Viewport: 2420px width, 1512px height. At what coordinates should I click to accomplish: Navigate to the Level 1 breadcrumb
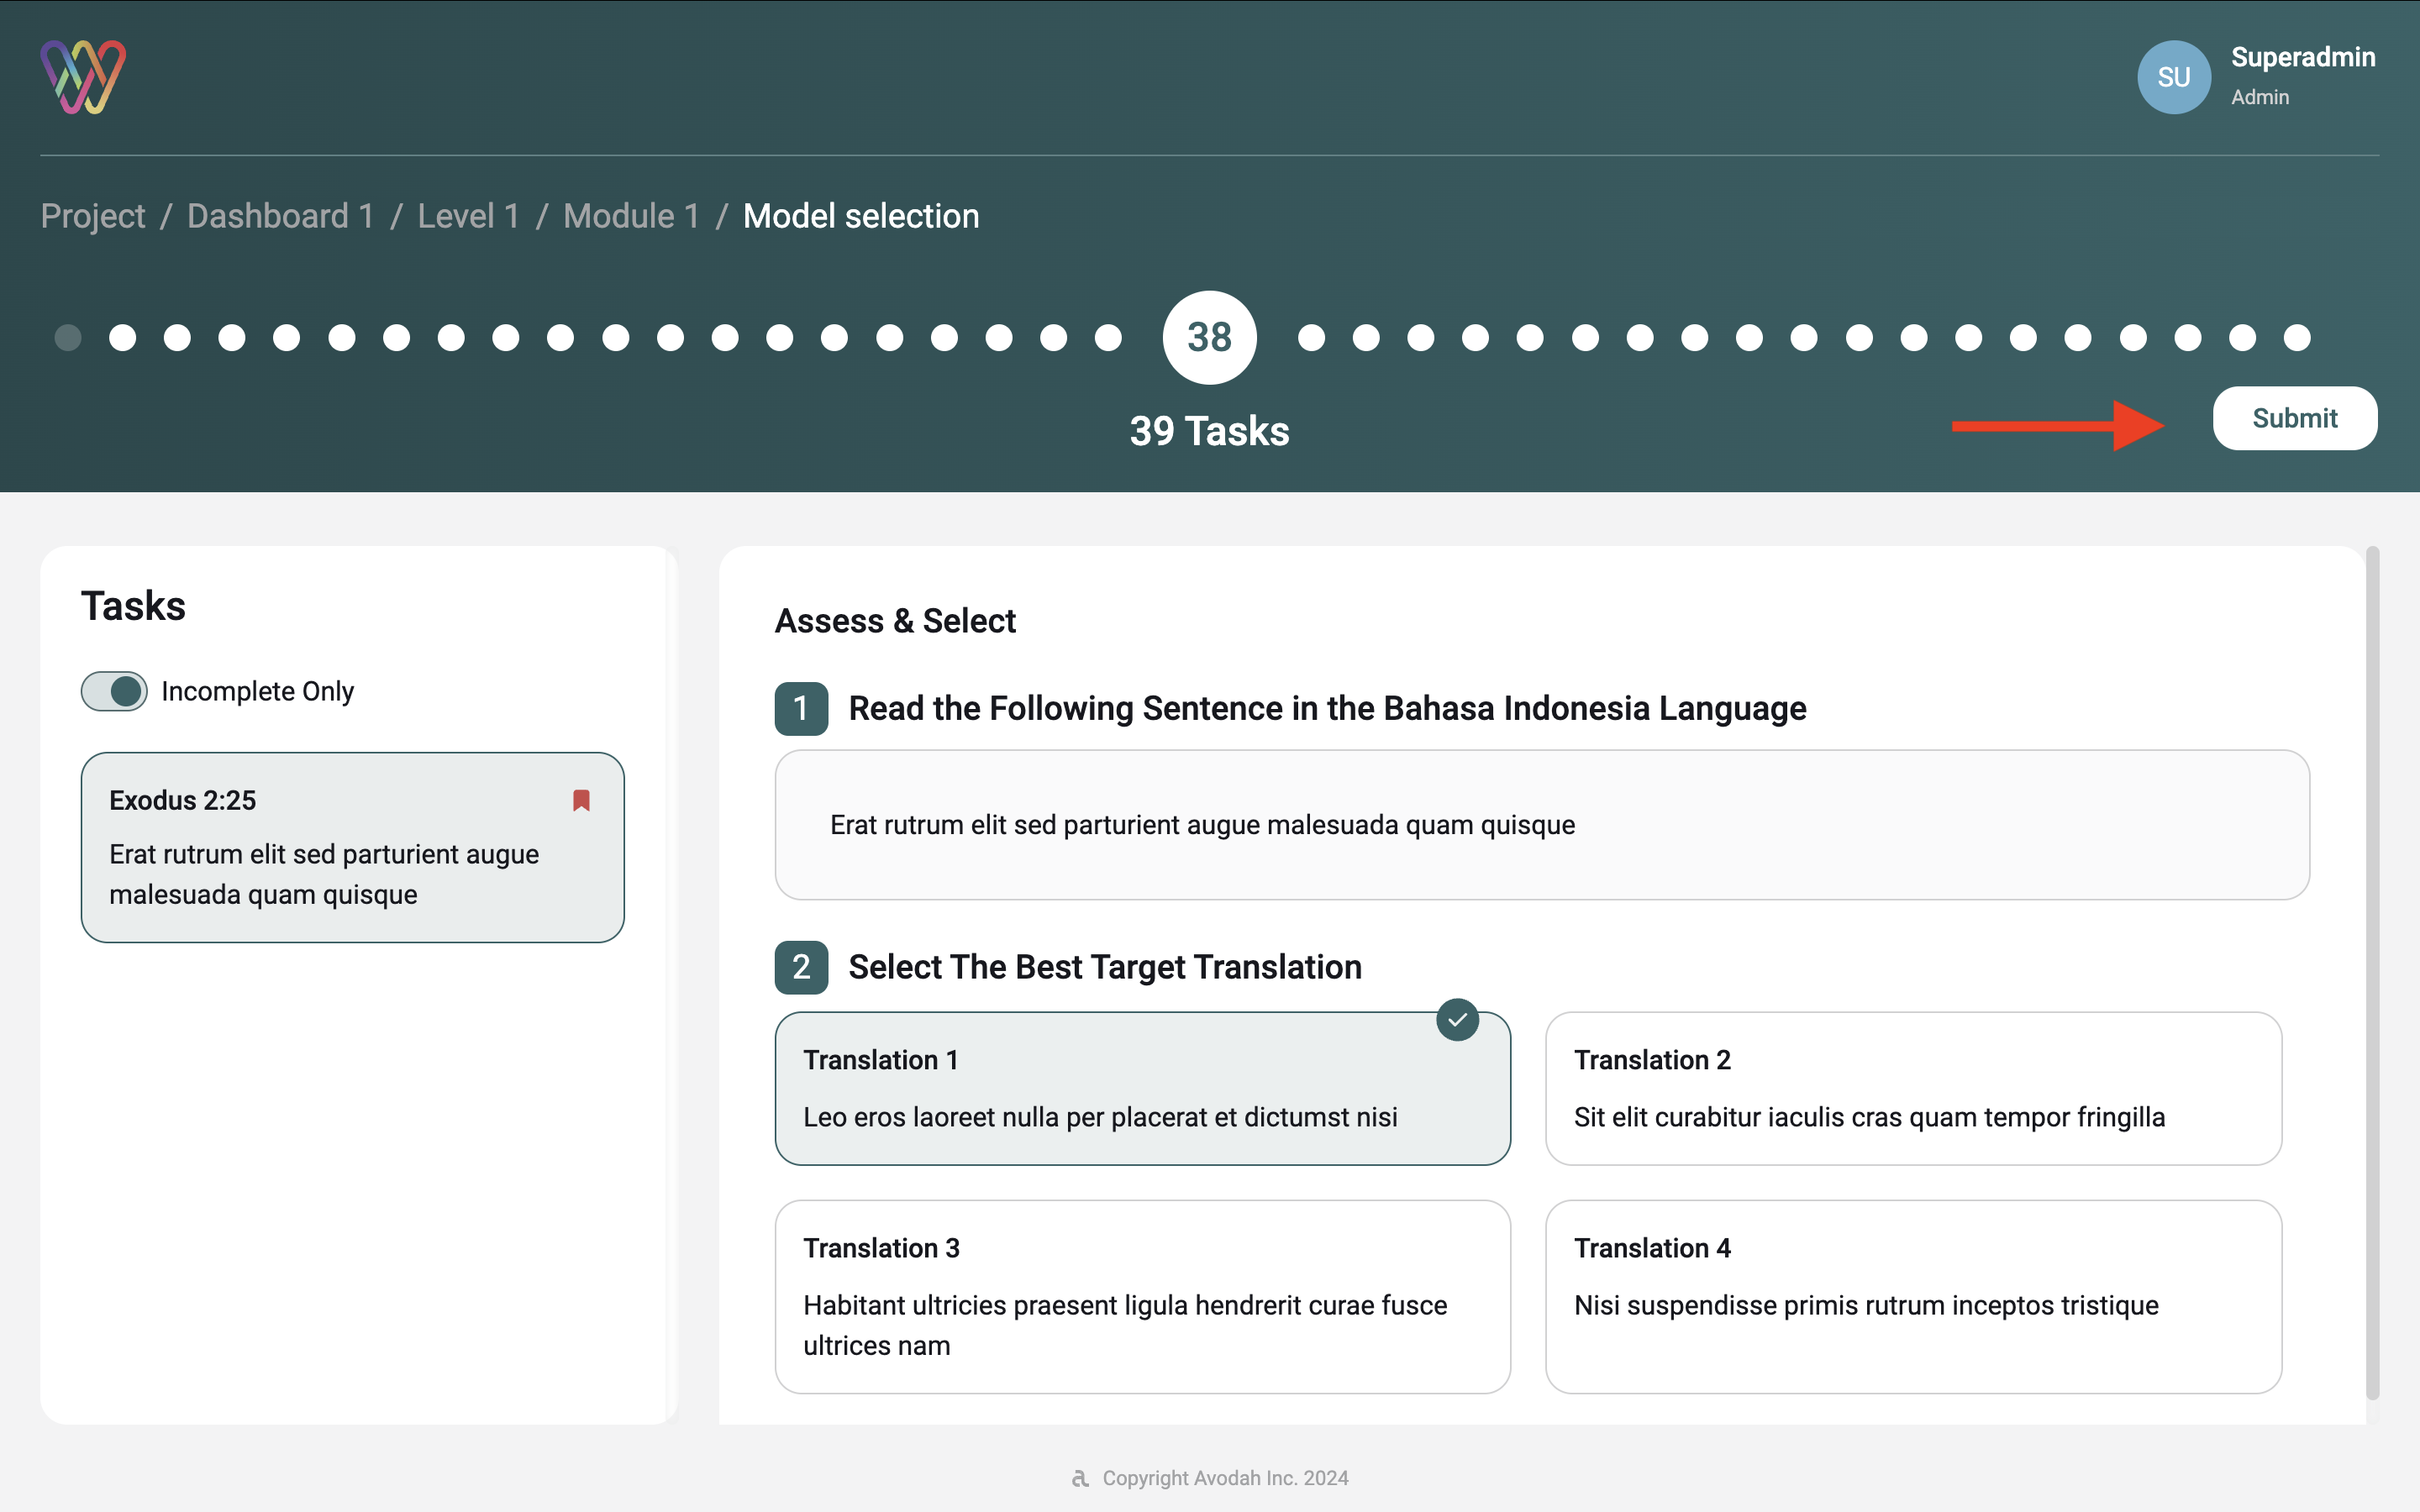pos(468,216)
